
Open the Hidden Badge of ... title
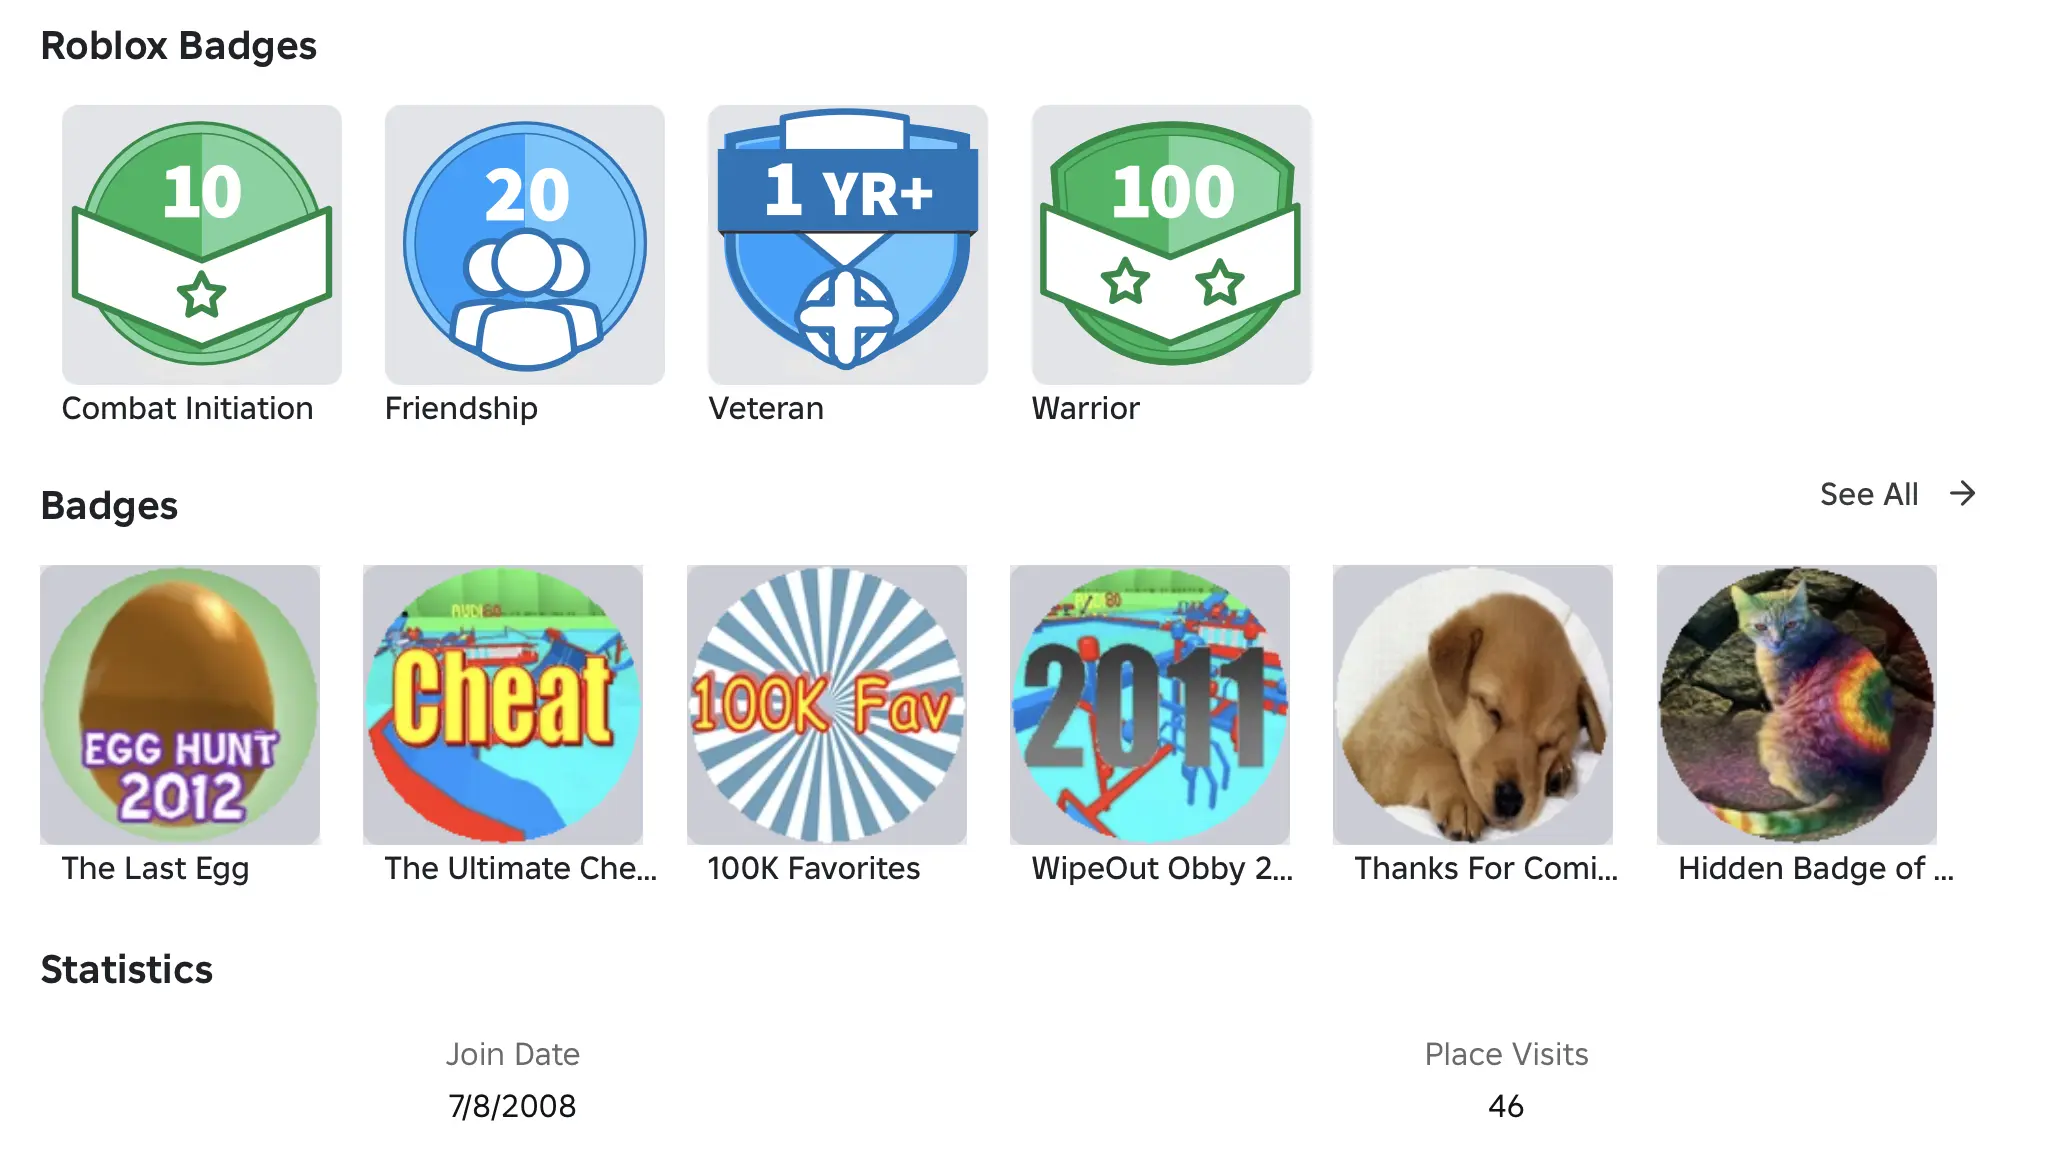[1816, 869]
